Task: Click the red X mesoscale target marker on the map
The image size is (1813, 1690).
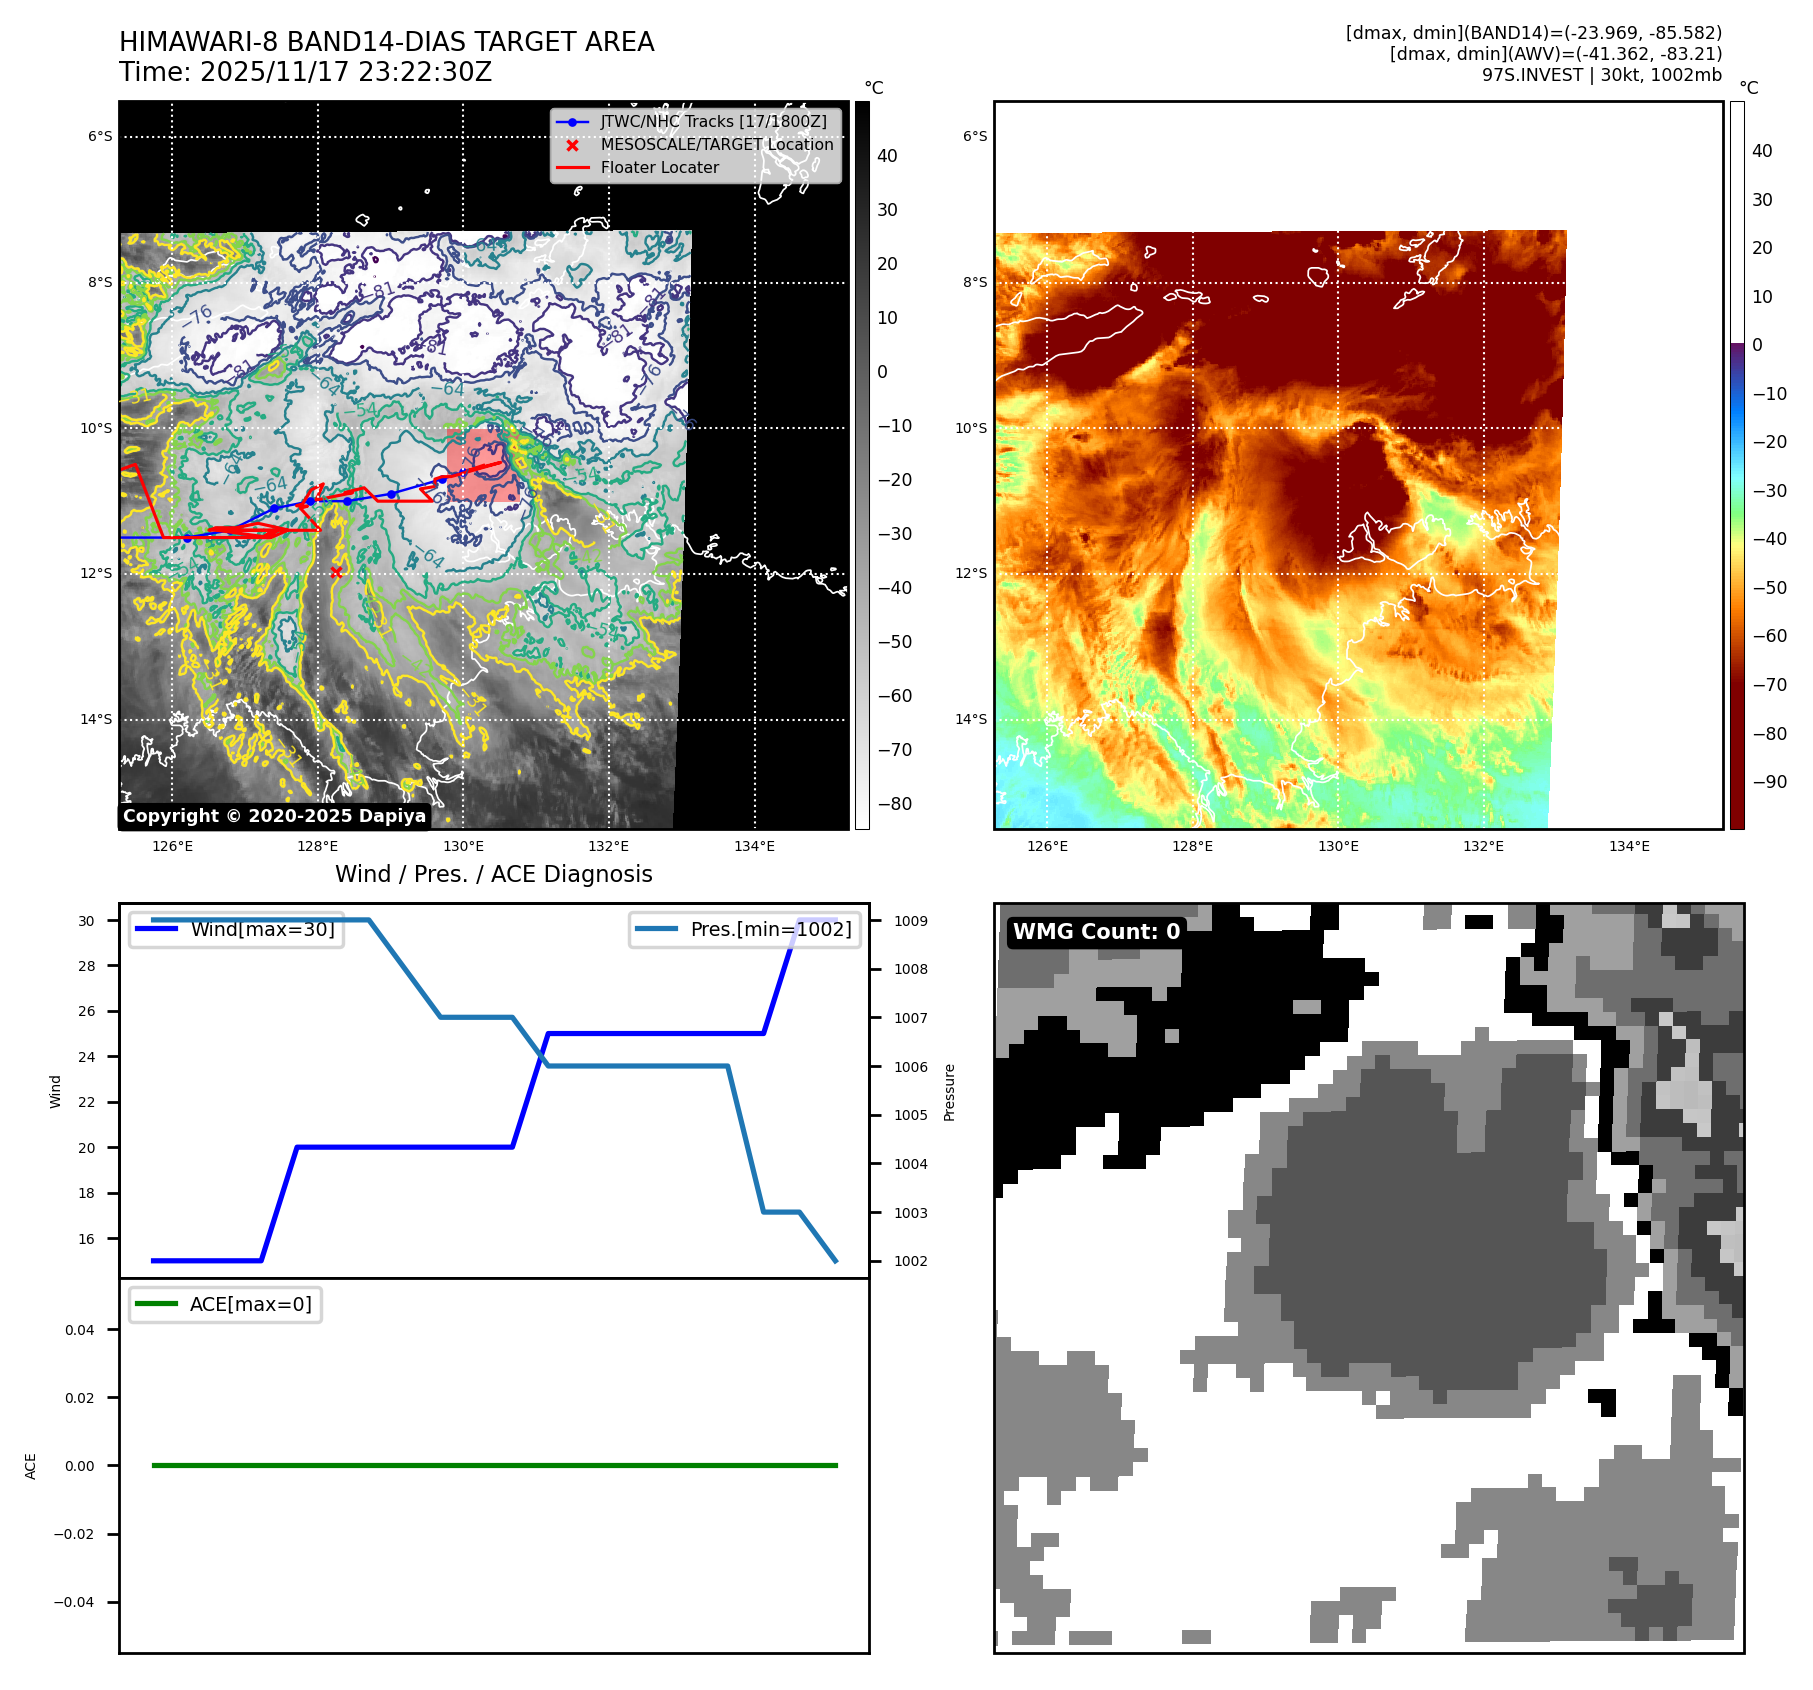Action: (336, 572)
